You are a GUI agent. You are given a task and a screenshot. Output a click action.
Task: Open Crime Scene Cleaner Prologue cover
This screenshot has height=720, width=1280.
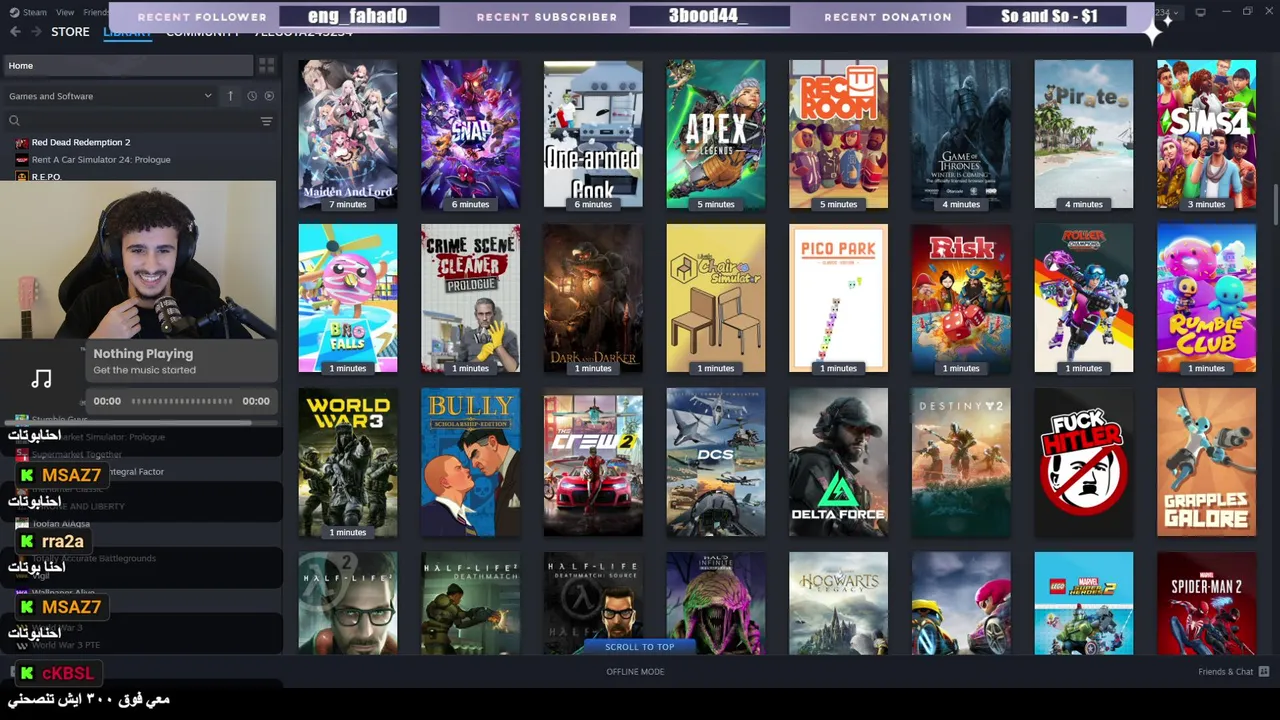(470, 298)
